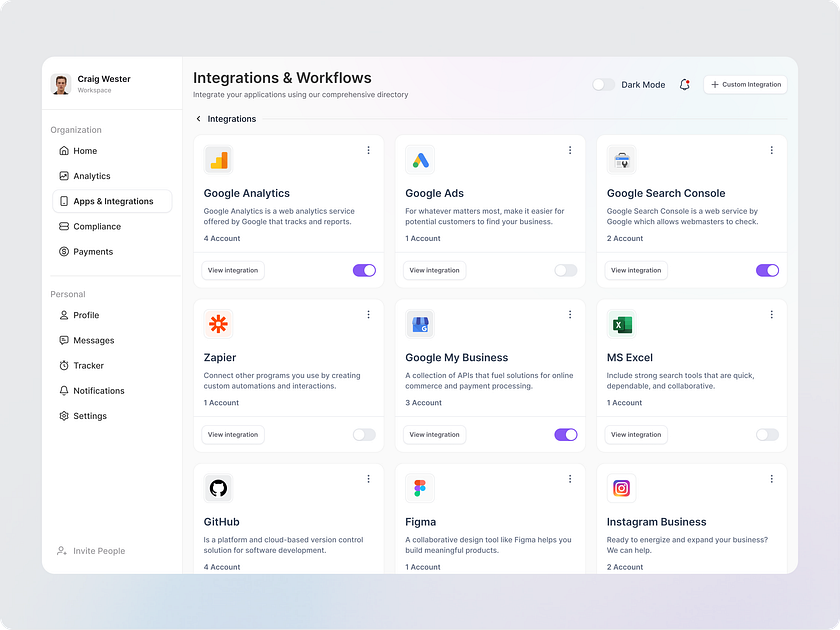Toggle Dark Mode switch on
Image resolution: width=840 pixels, height=630 pixels.
tap(603, 85)
